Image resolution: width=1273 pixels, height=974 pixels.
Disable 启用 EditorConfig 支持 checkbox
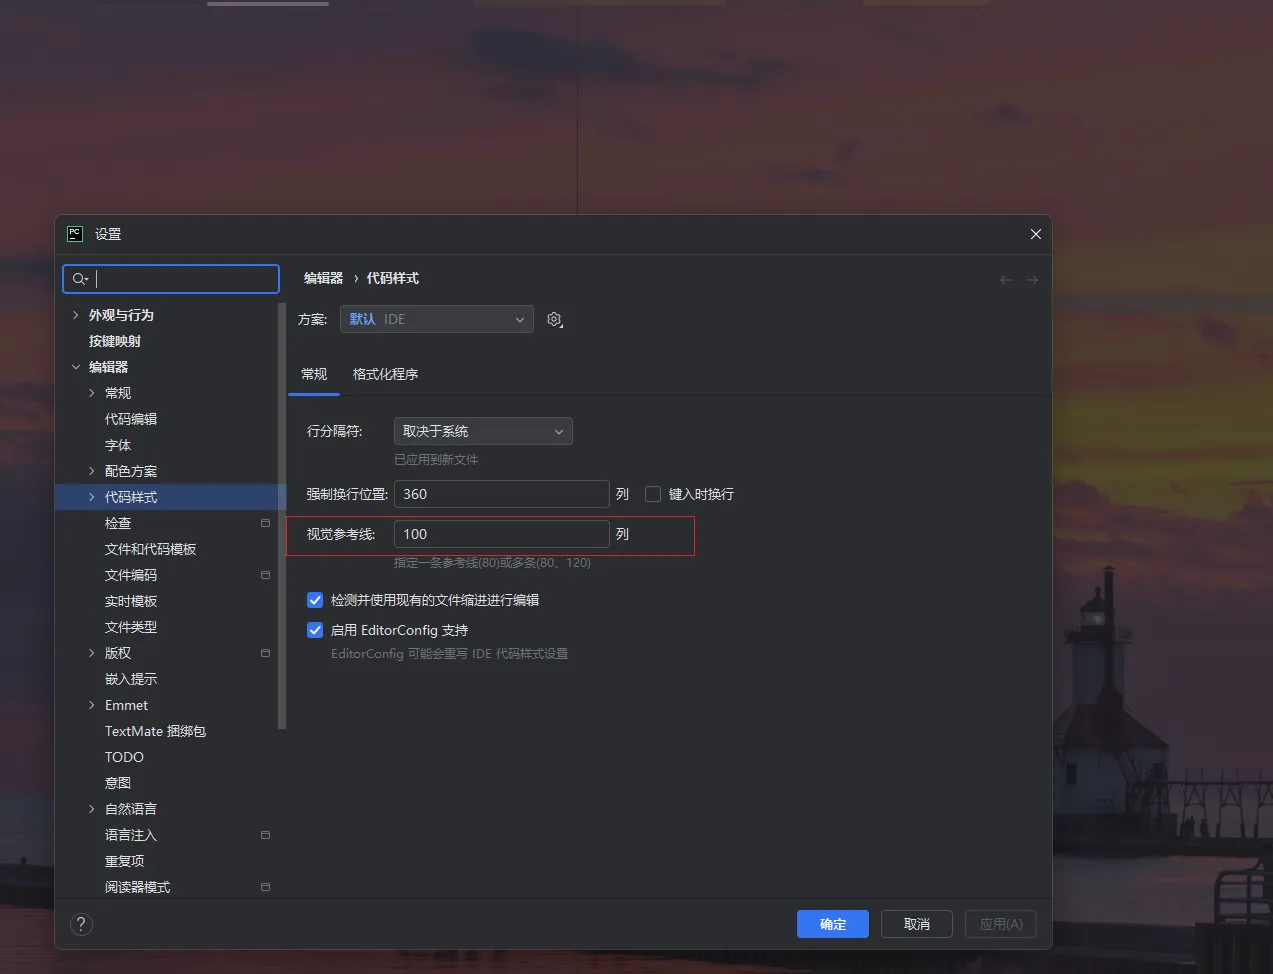tap(315, 630)
